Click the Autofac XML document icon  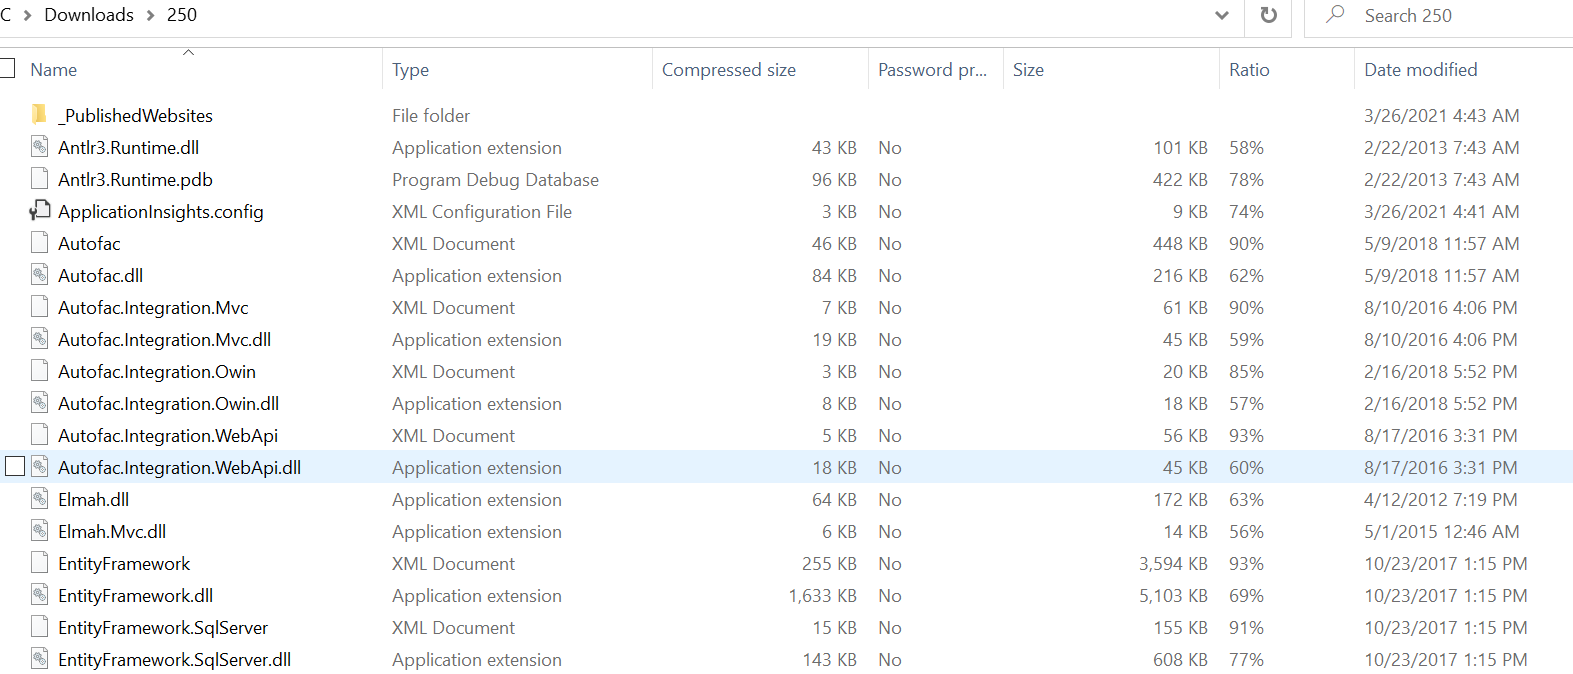(x=39, y=243)
